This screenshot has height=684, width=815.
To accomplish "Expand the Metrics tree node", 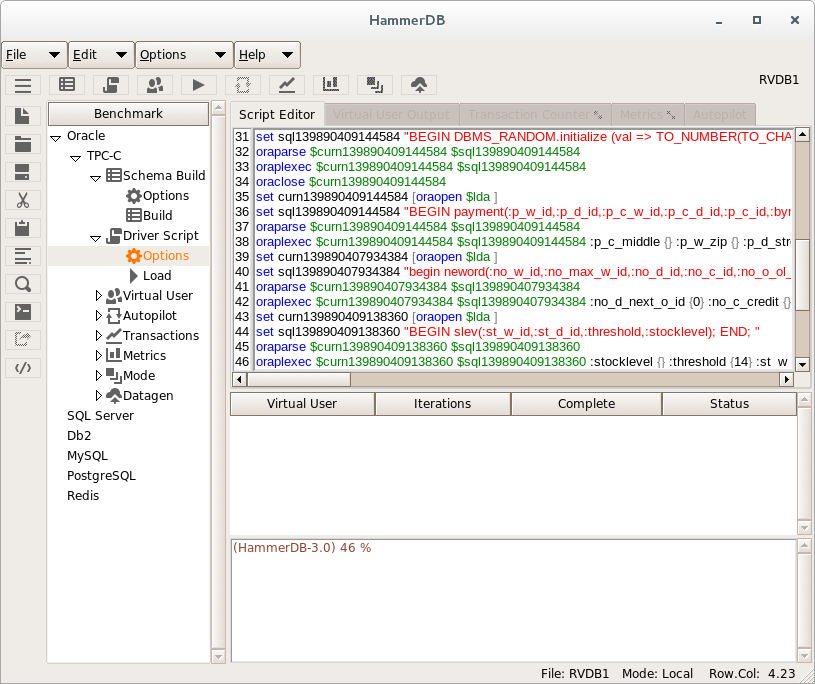I will (x=99, y=356).
